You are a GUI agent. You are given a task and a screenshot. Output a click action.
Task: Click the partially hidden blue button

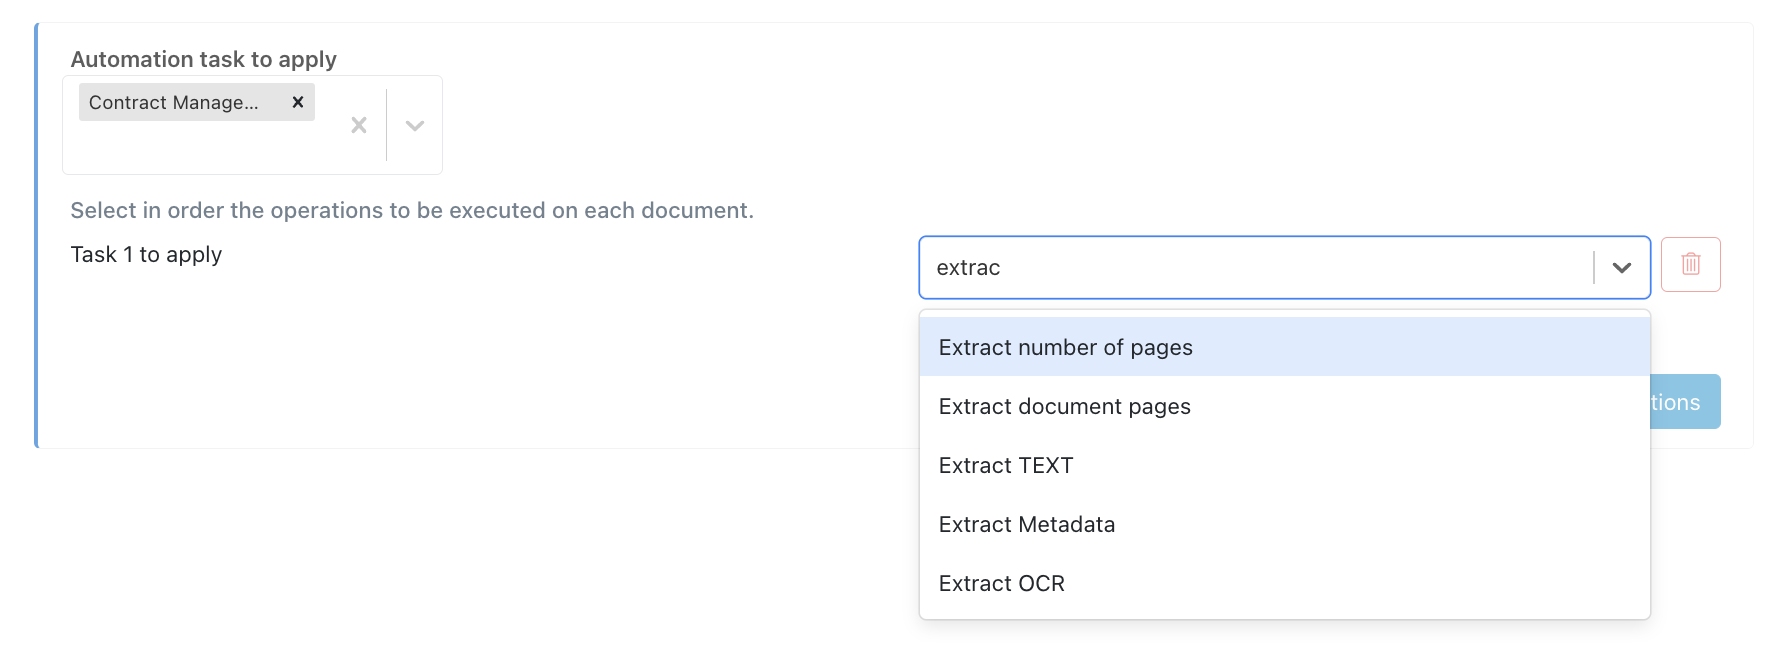point(1685,402)
